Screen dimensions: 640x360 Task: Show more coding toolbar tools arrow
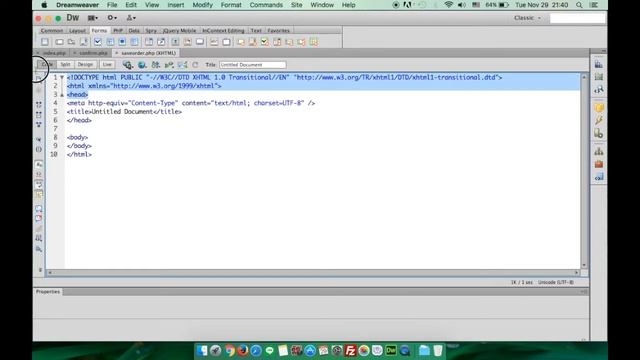[40, 270]
